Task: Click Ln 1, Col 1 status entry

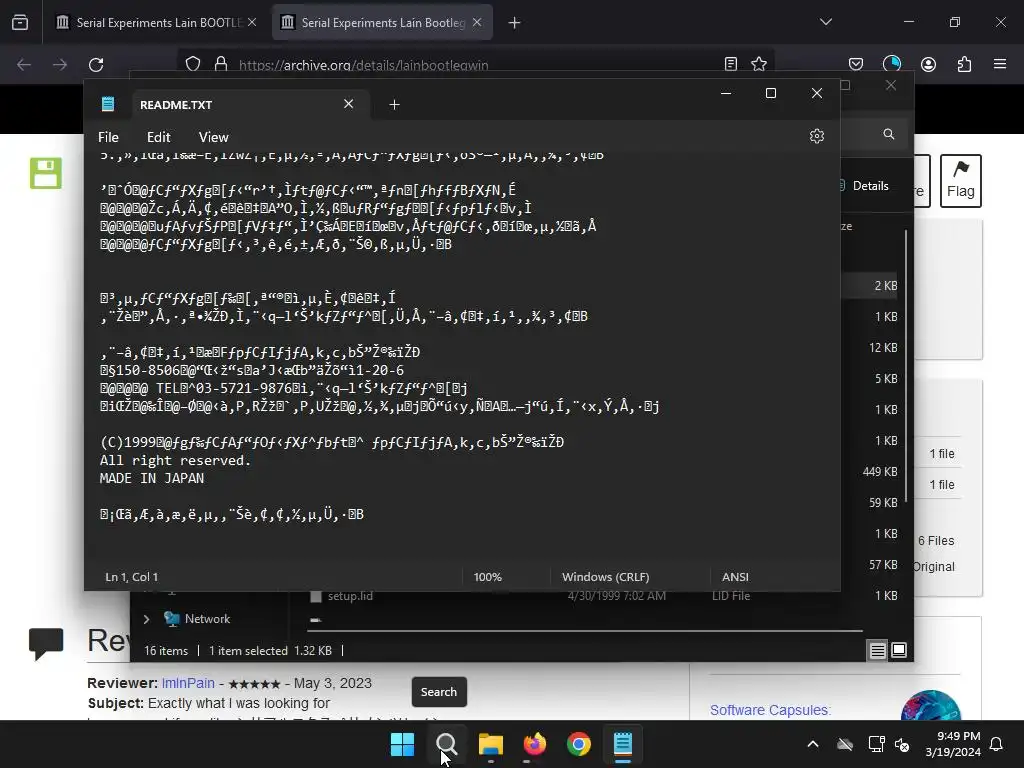Action: [x=131, y=577]
